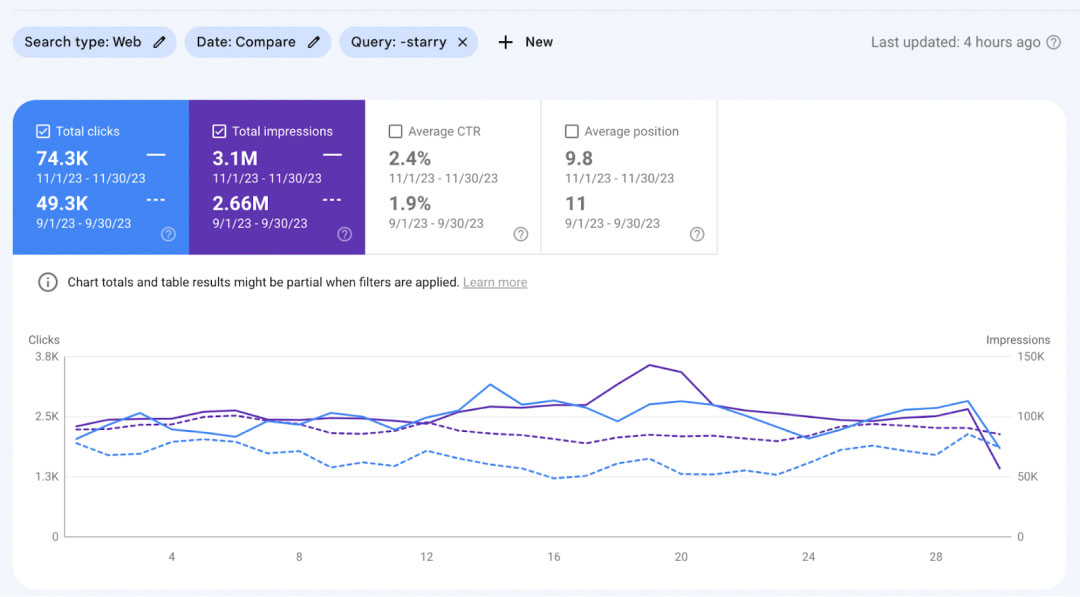
Task: Click pencil icon on Date Compare filter
Action: click(314, 42)
